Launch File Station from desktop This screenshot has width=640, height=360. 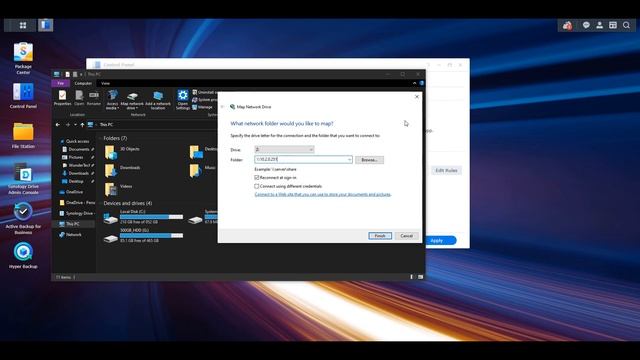click(23, 135)
